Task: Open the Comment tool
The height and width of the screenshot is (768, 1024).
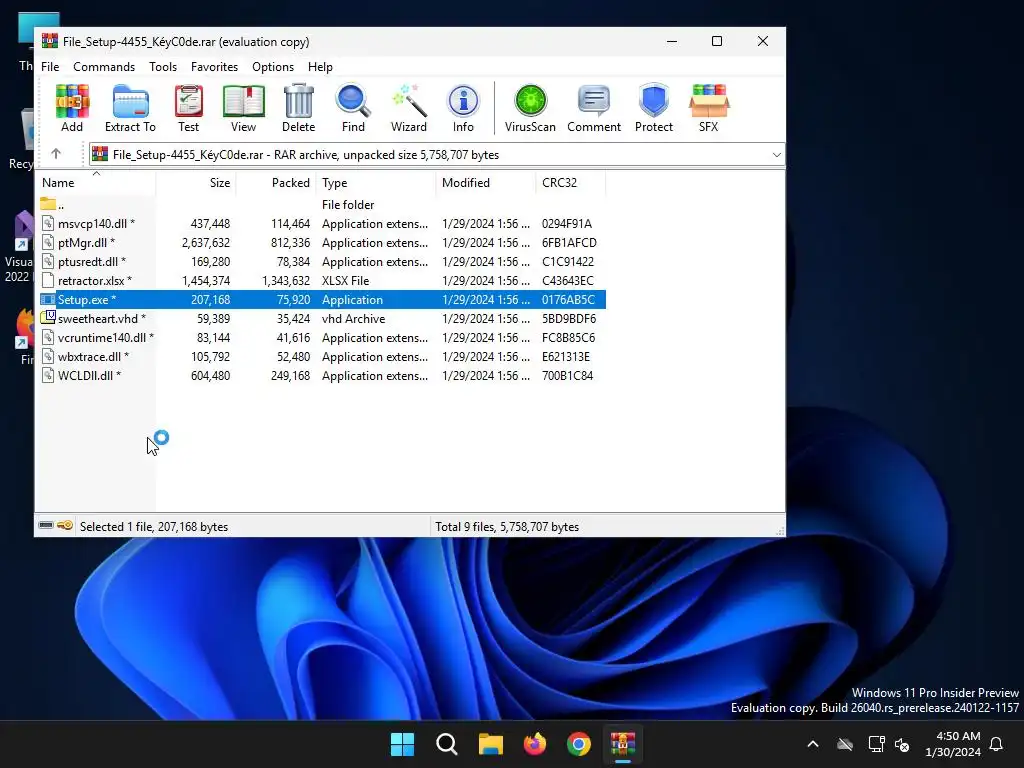Action: [x=594, y=108]
